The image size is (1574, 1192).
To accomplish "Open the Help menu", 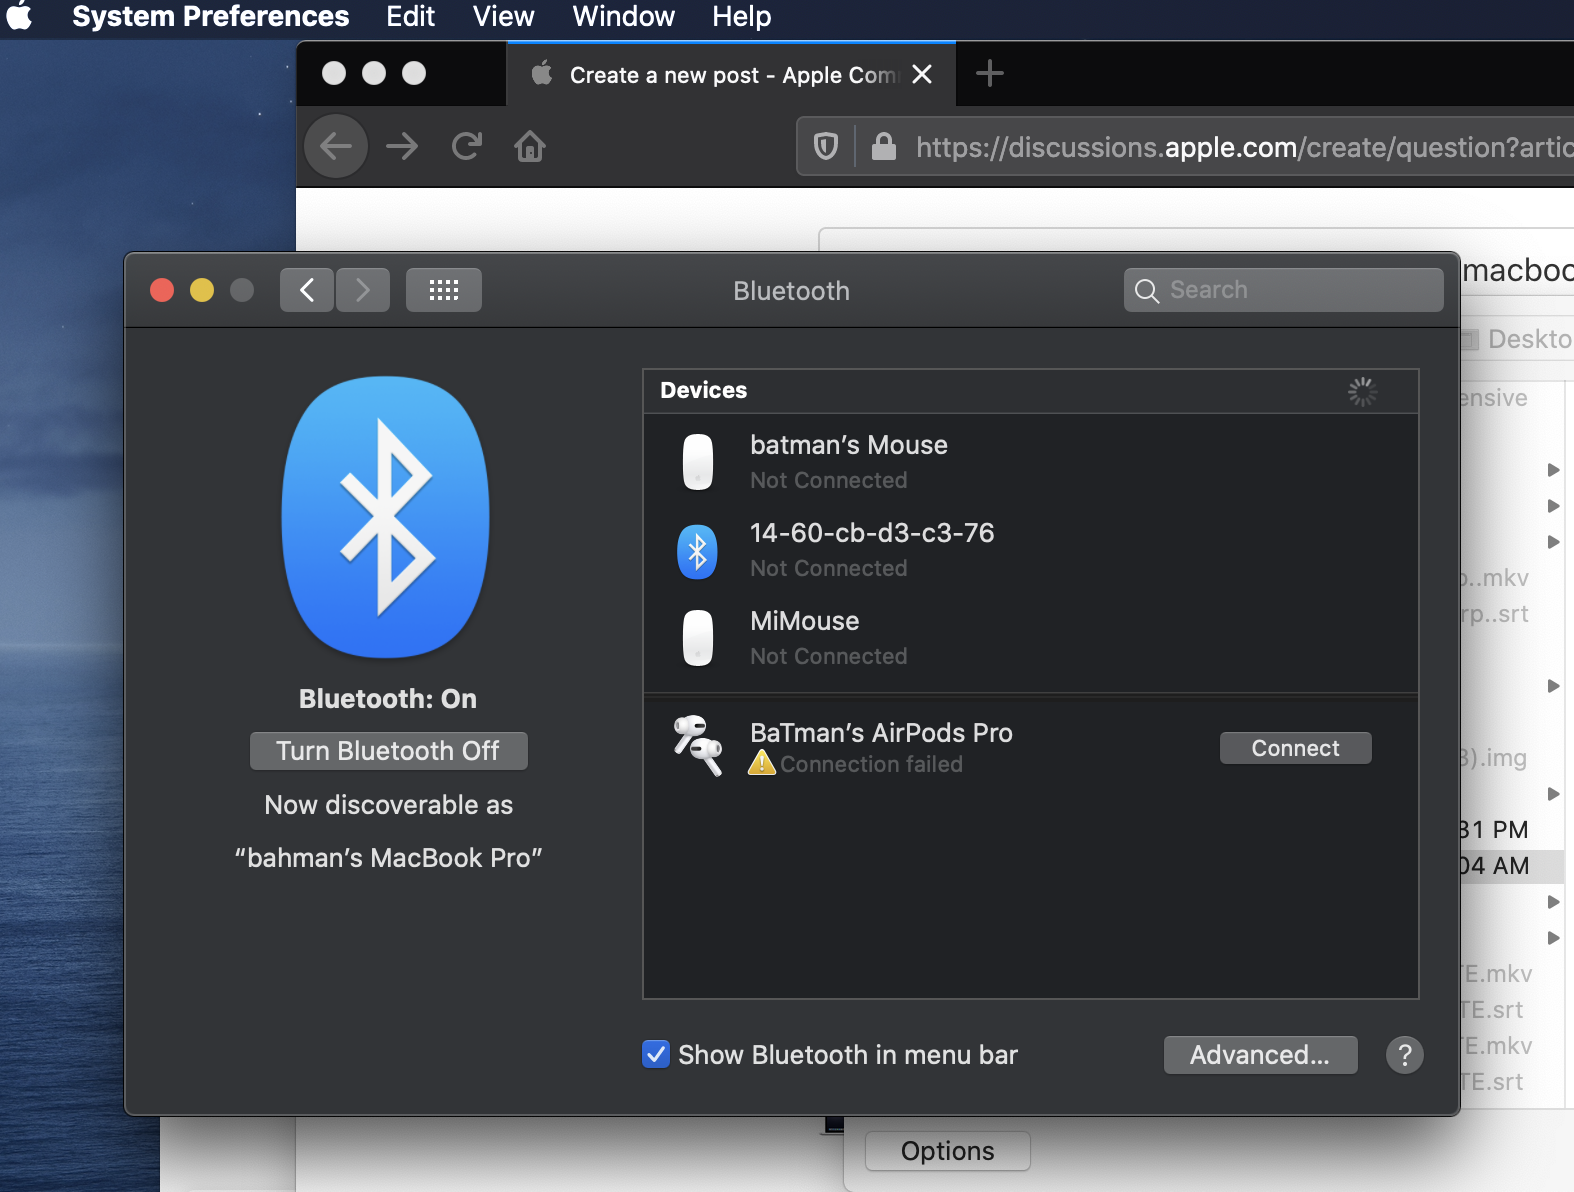I will pos(741,16).
